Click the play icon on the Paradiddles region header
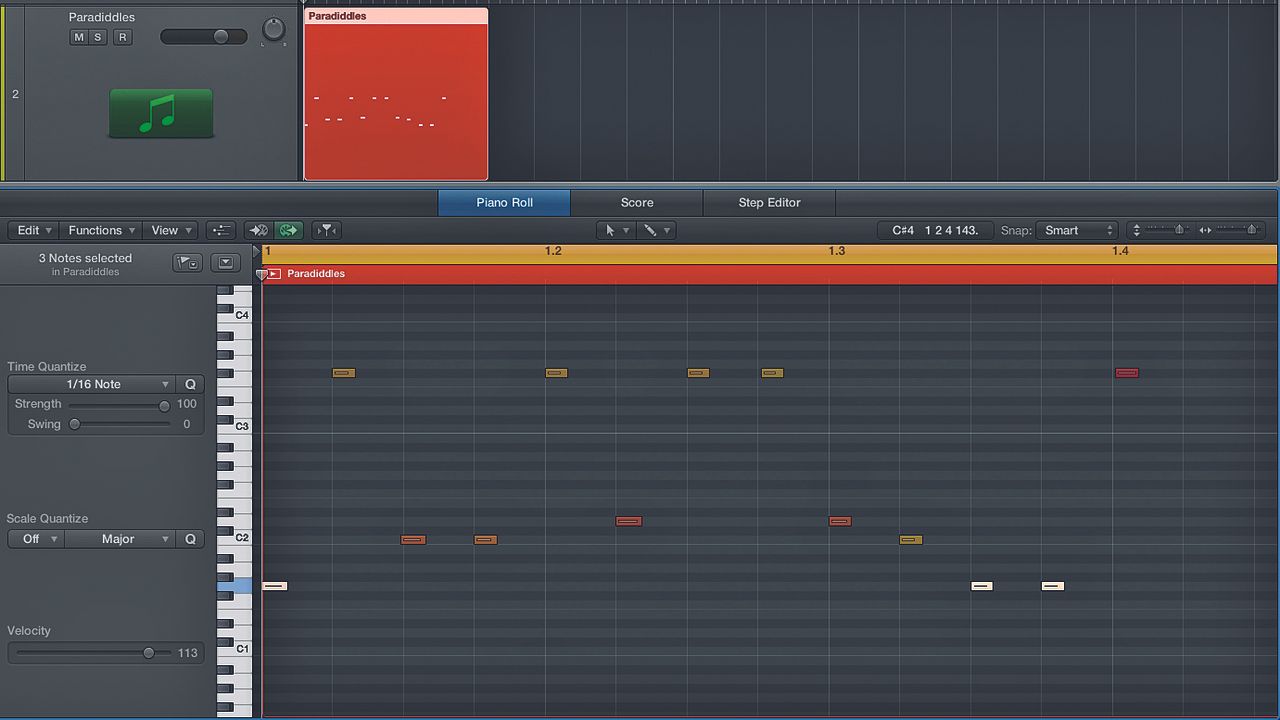The image size is (1280, 720). click(274, 274)
